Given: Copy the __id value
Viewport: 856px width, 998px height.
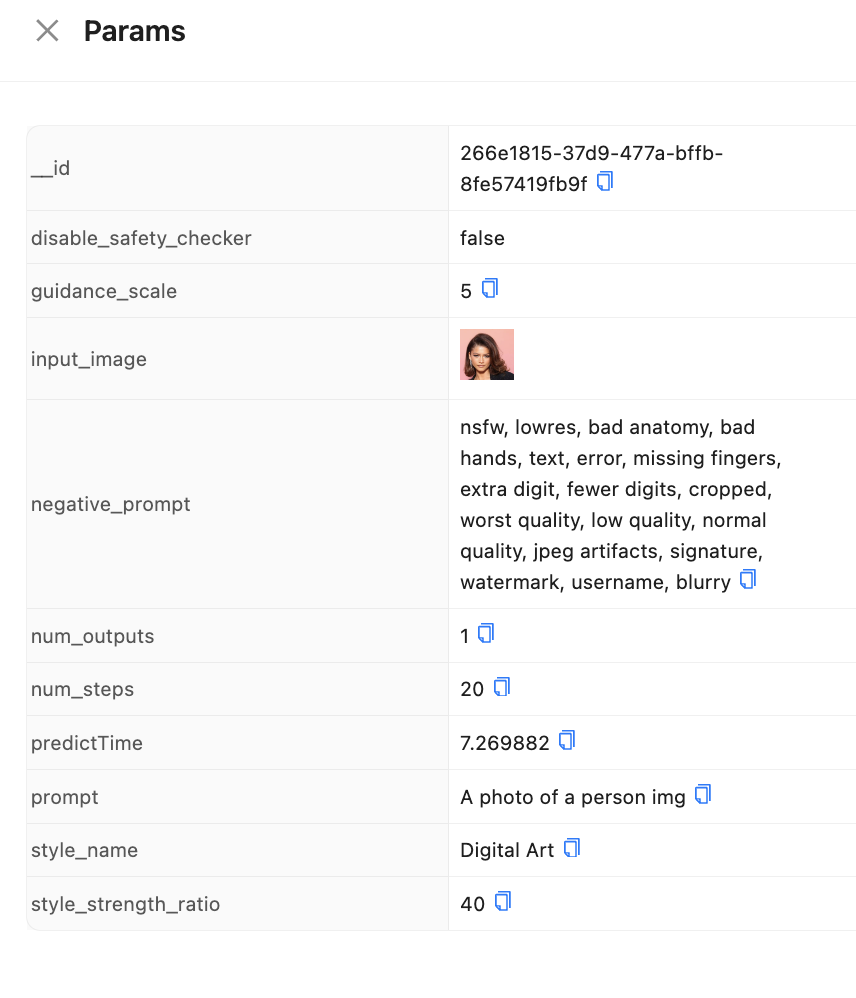Looking at the screenshot, I should [605, 182].
